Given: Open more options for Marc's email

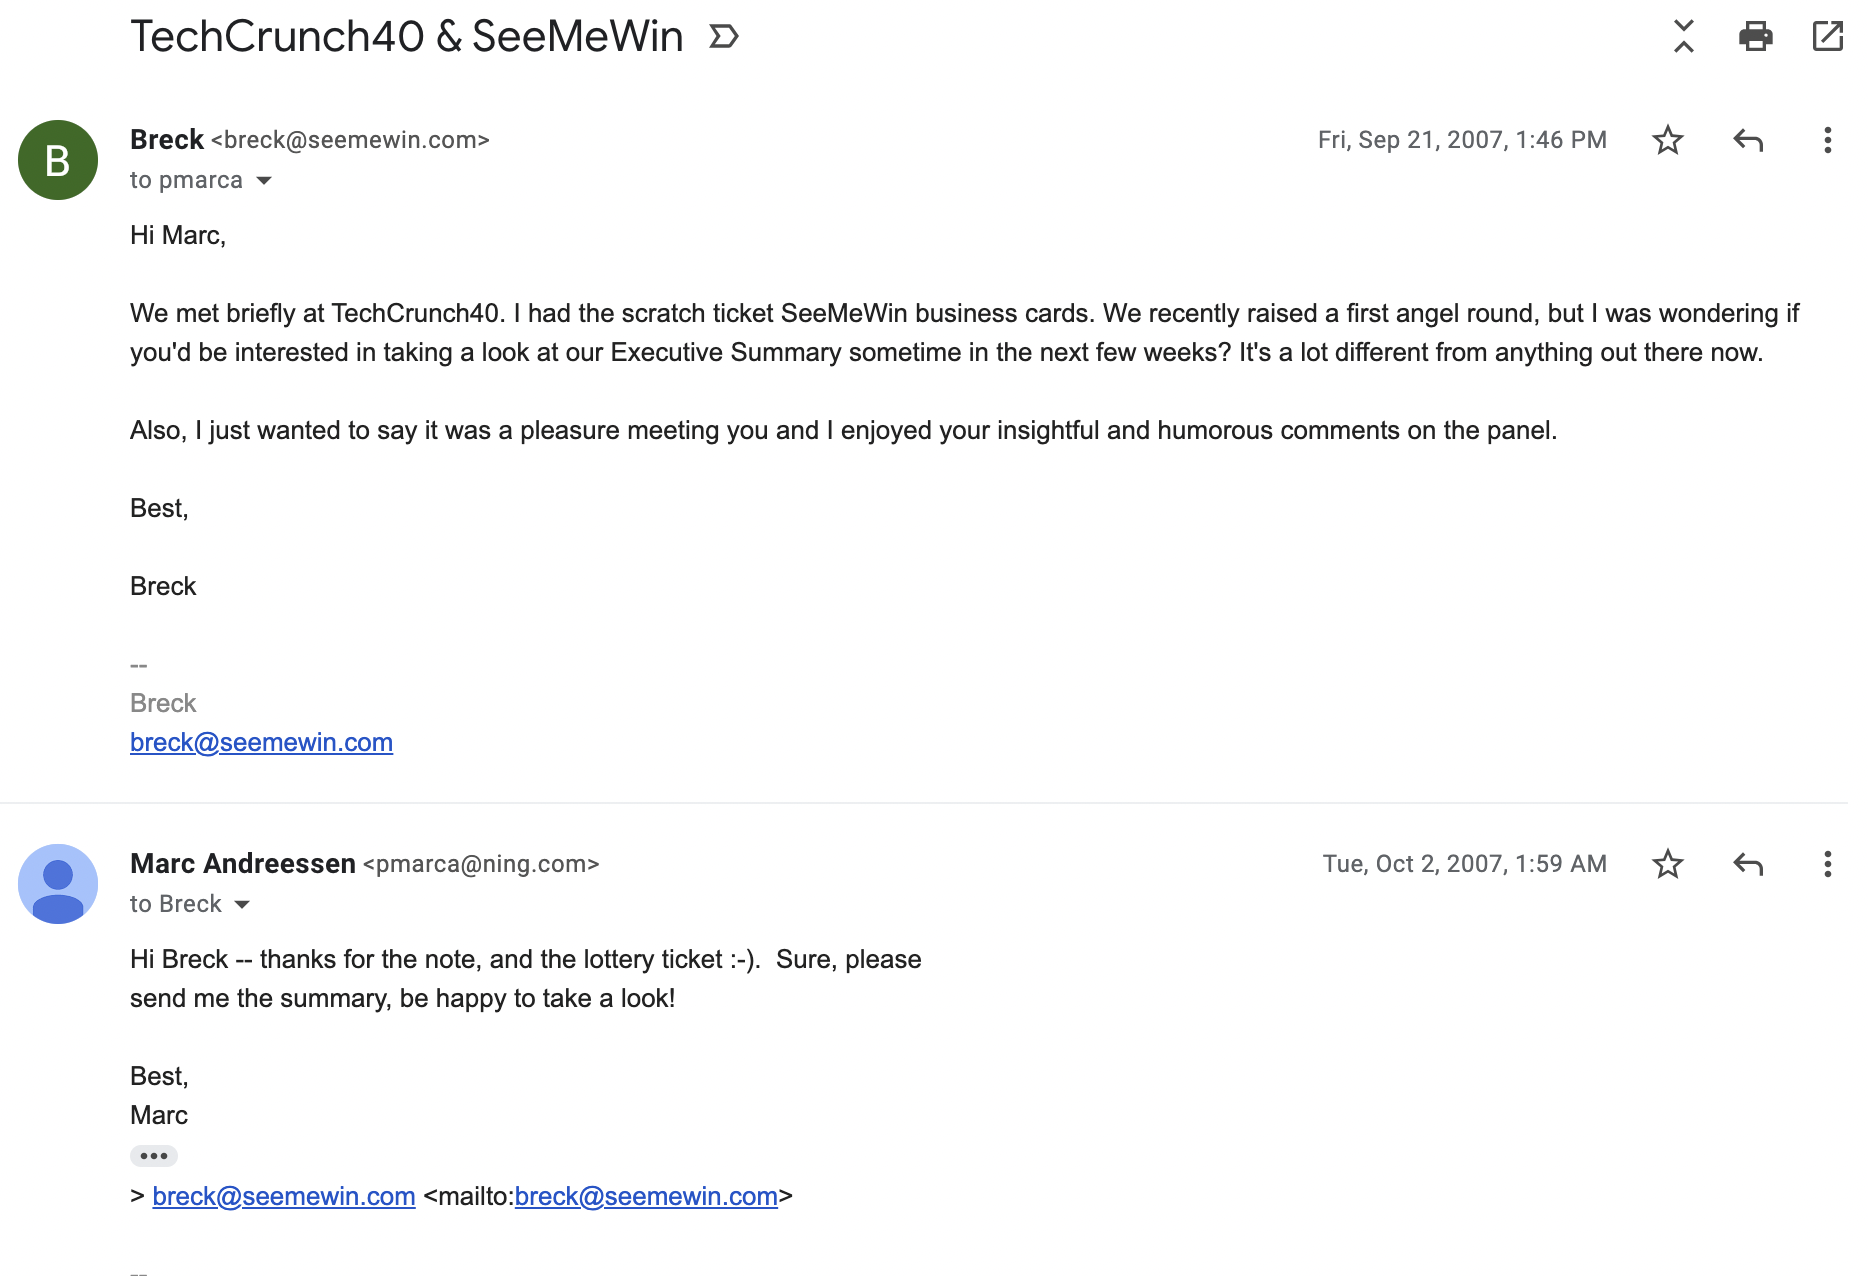Looking at the screenshot, I should [1827, 864].
